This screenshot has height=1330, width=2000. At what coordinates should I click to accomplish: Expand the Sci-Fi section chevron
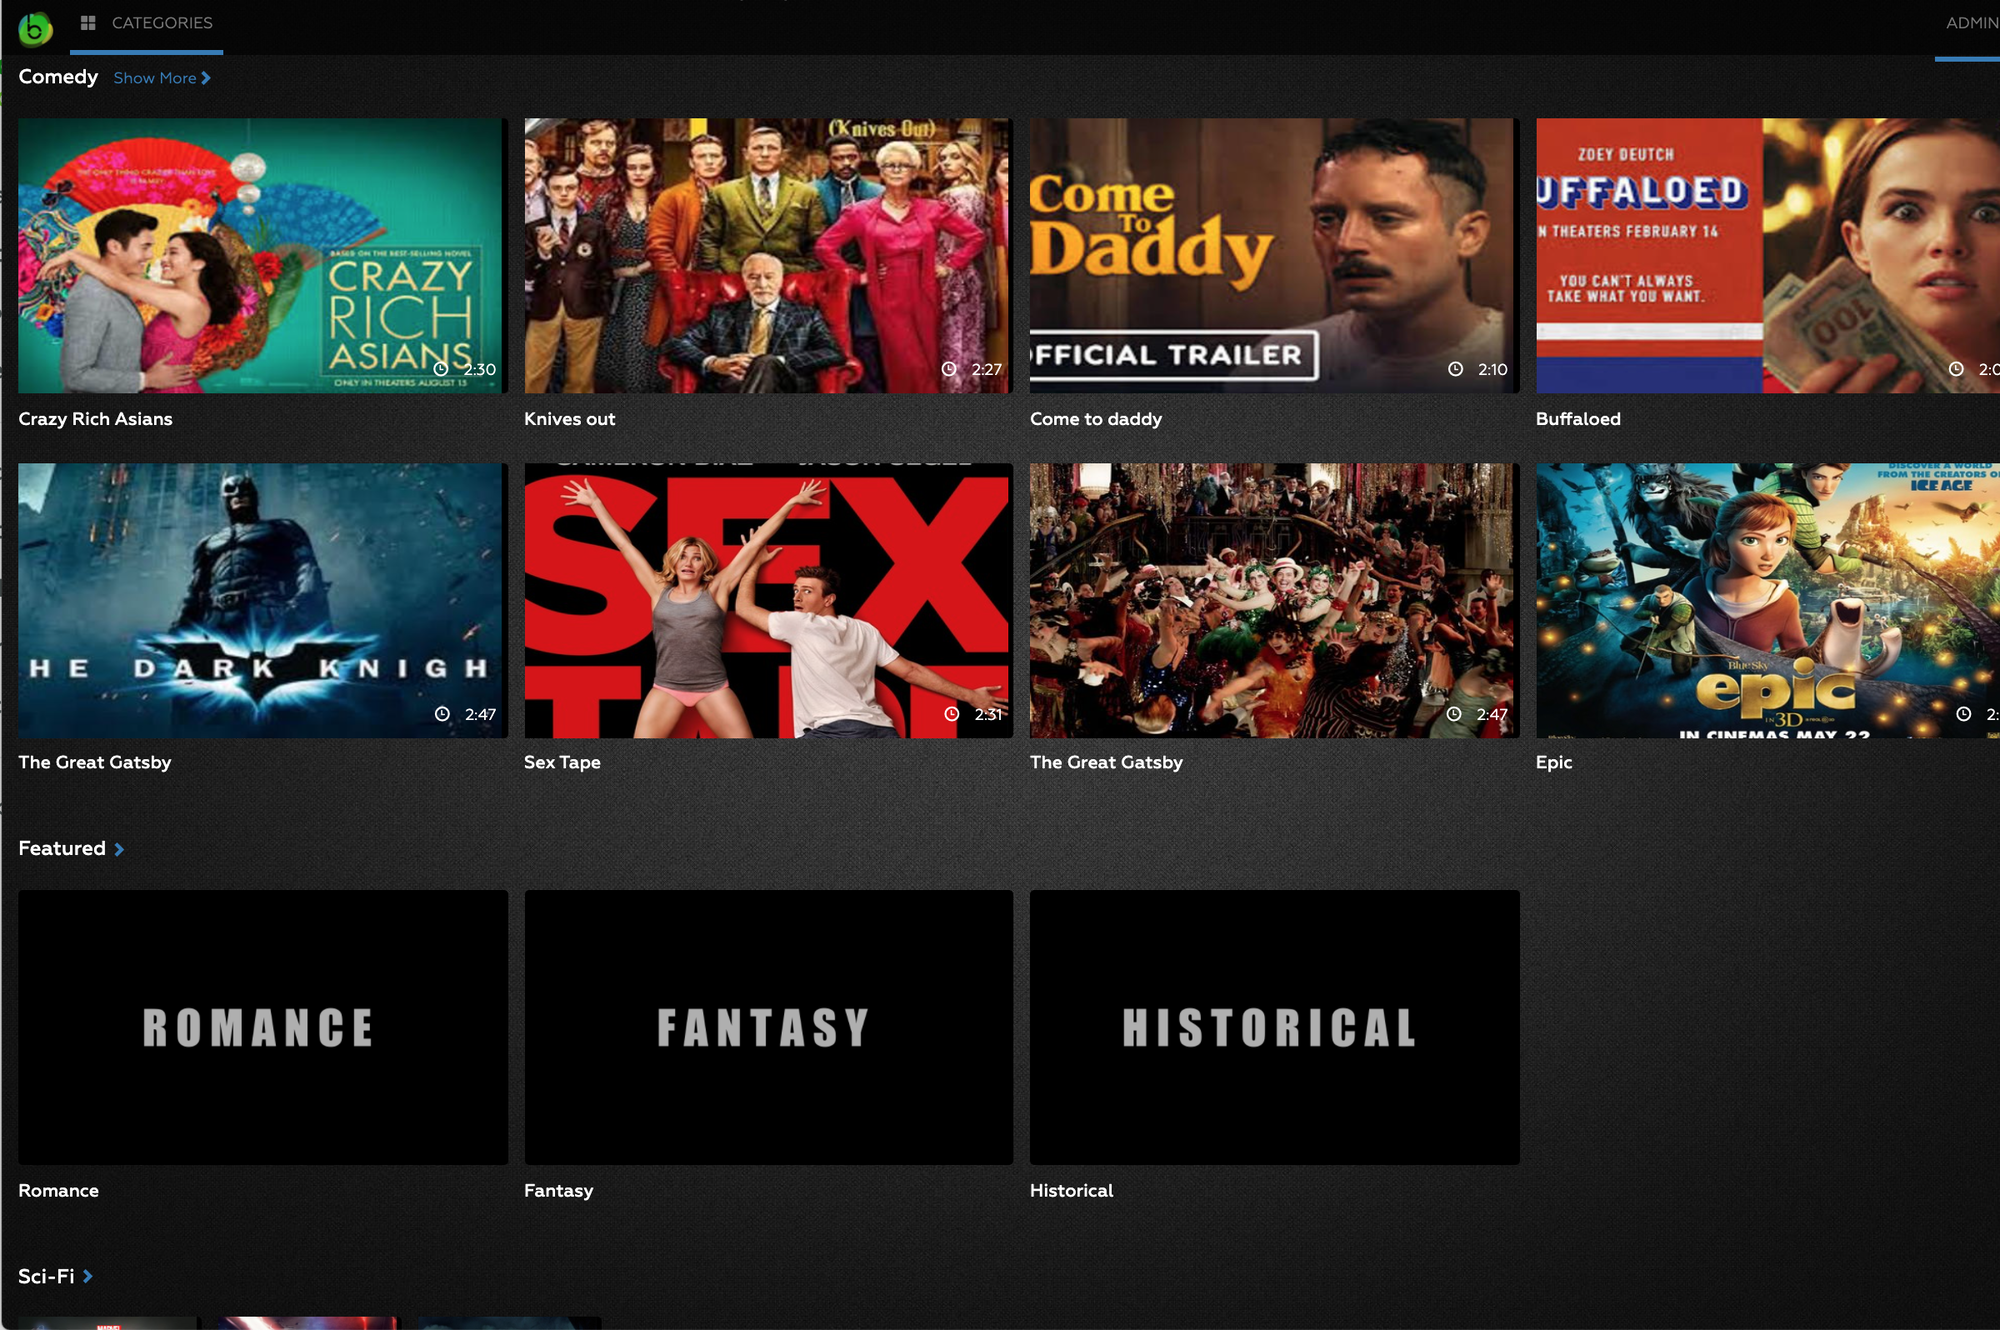(x=88, y=1276)
